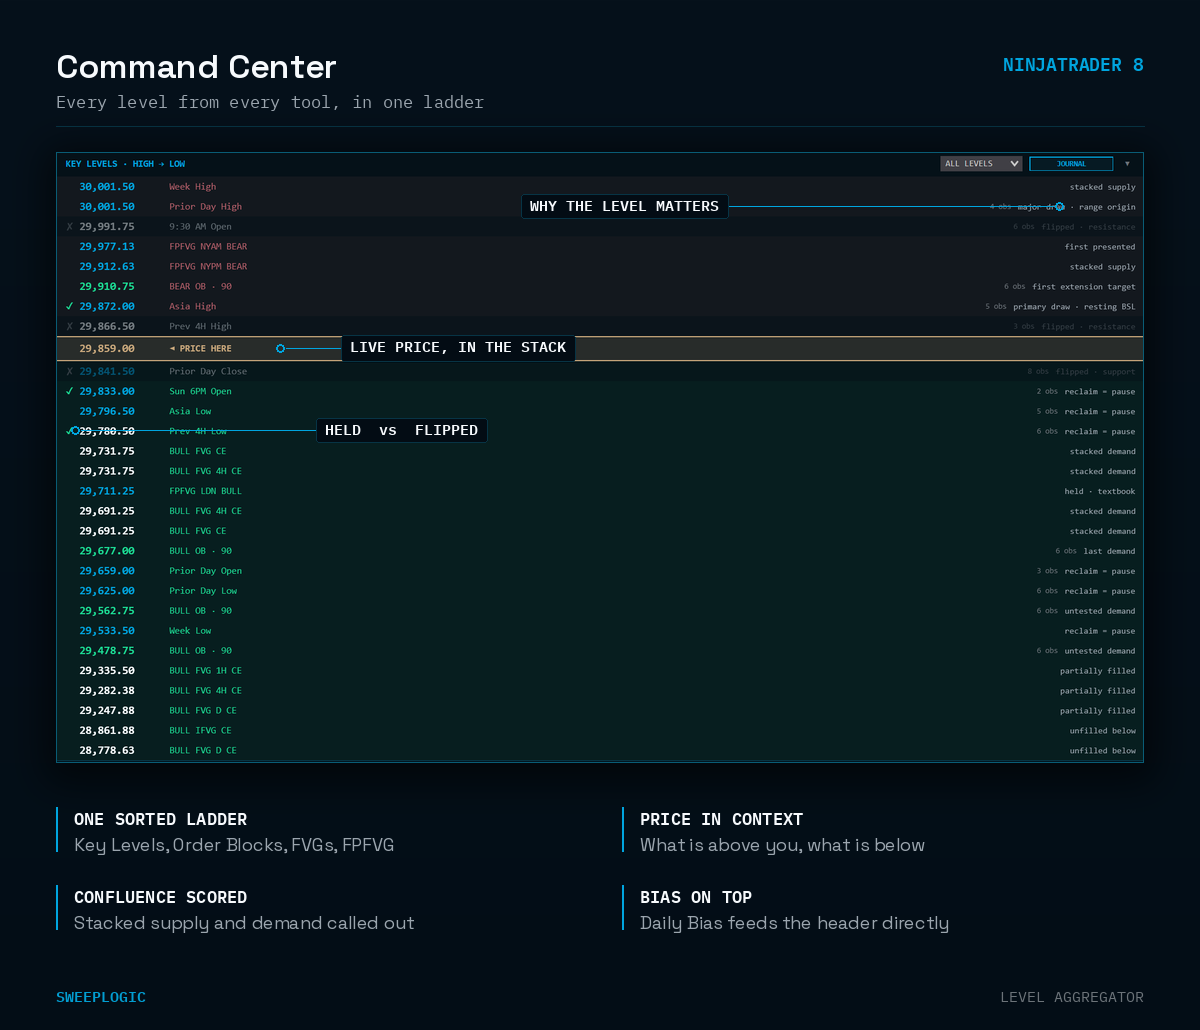
Task: Click the NINJATRADER 8 label
Action: 1073,66
